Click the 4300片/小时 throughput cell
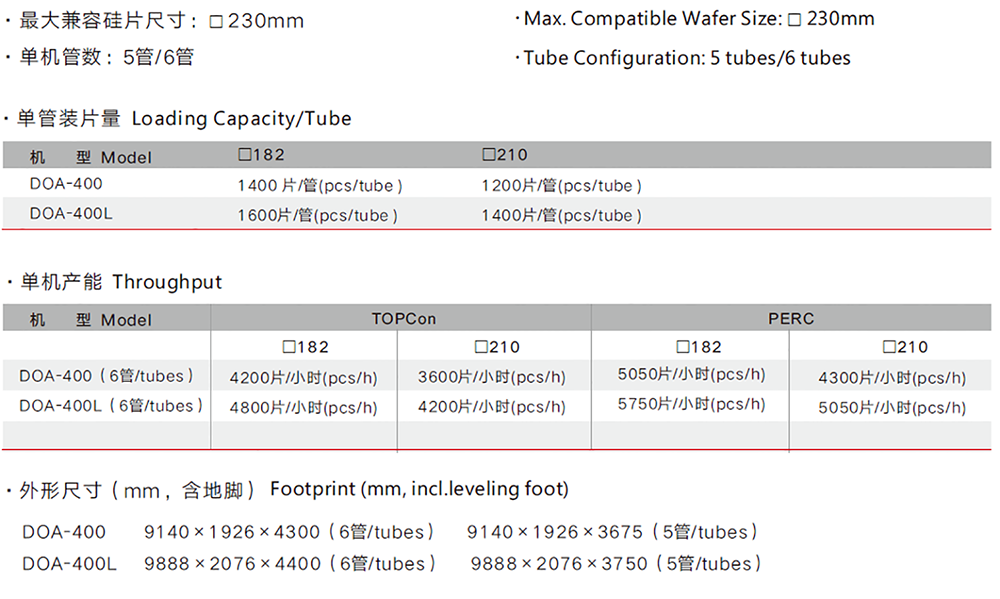1000x599 pixels. [x=892, y=377]
